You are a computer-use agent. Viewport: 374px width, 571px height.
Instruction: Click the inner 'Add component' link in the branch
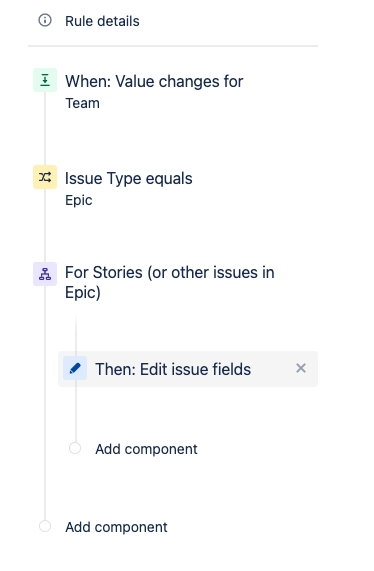point(146,449)
